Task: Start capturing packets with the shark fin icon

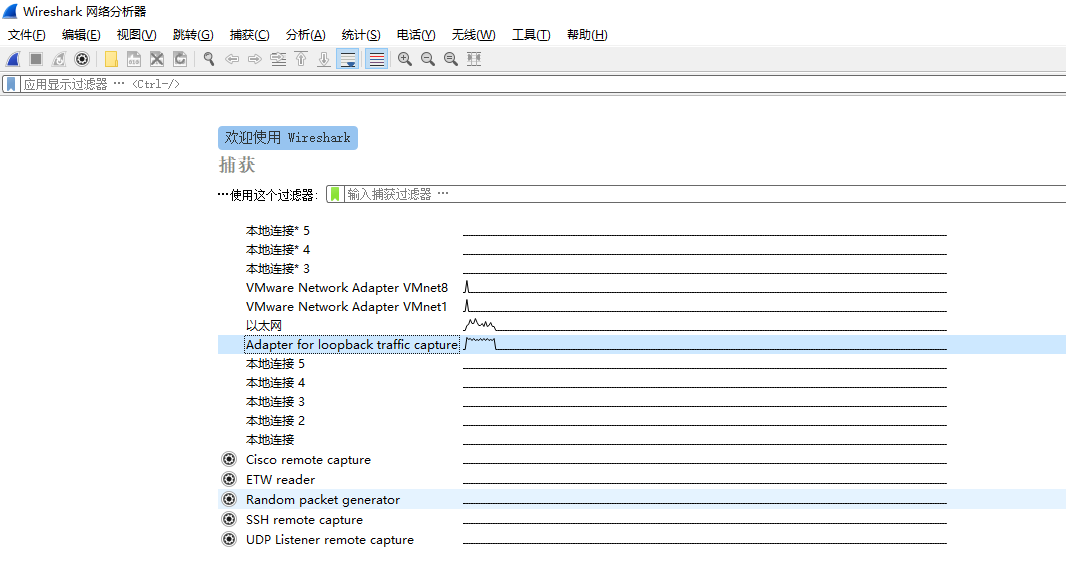Action: click(x=12, y=59)
